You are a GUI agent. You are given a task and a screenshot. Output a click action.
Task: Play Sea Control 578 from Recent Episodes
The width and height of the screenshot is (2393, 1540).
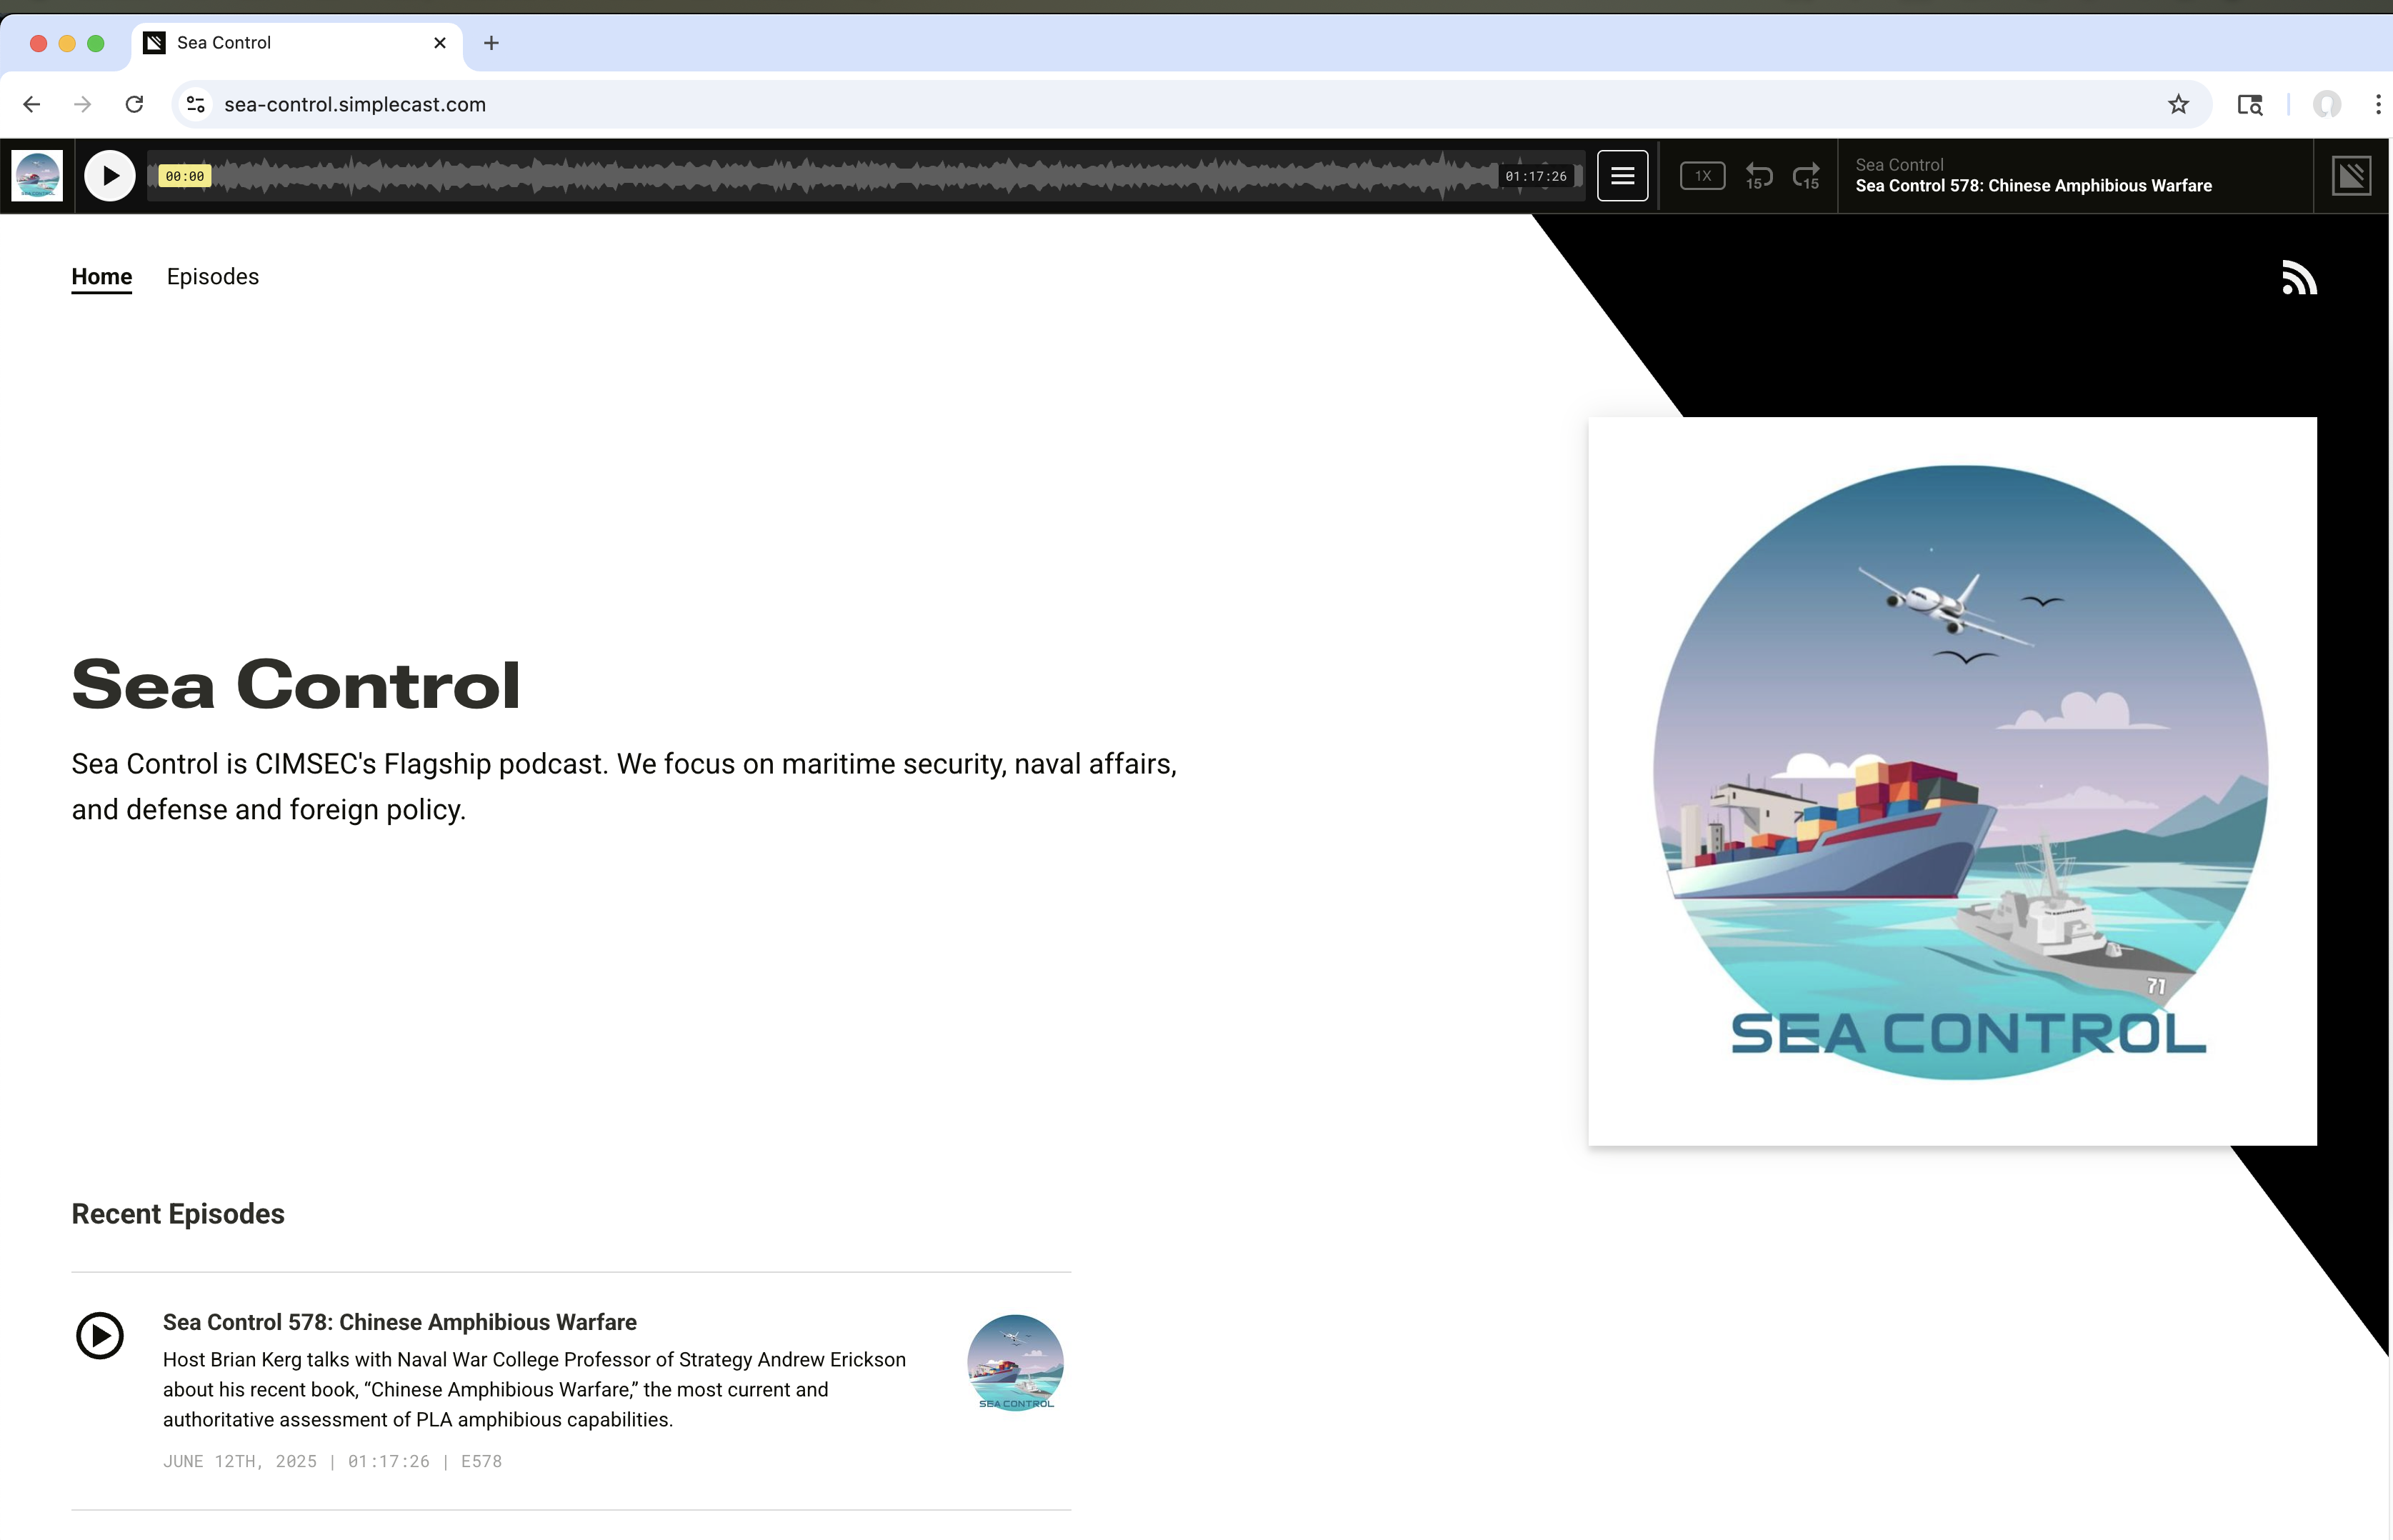coord(100,1335)
